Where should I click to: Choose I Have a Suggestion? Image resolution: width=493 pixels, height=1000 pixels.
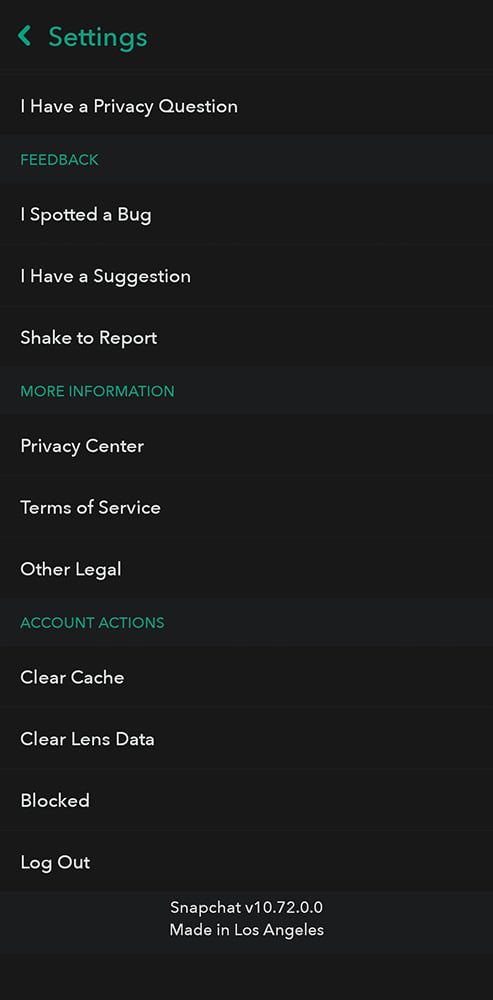tap(246, 276)
